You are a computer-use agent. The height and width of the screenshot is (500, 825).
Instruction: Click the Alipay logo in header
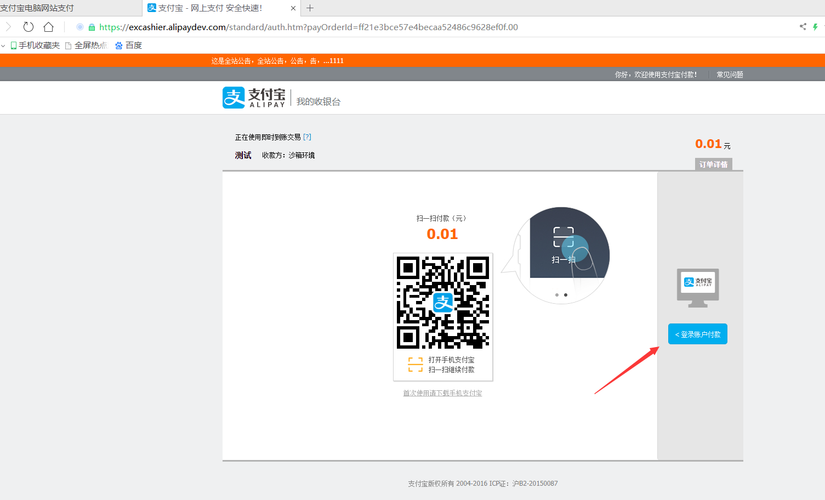click(254, 97)
